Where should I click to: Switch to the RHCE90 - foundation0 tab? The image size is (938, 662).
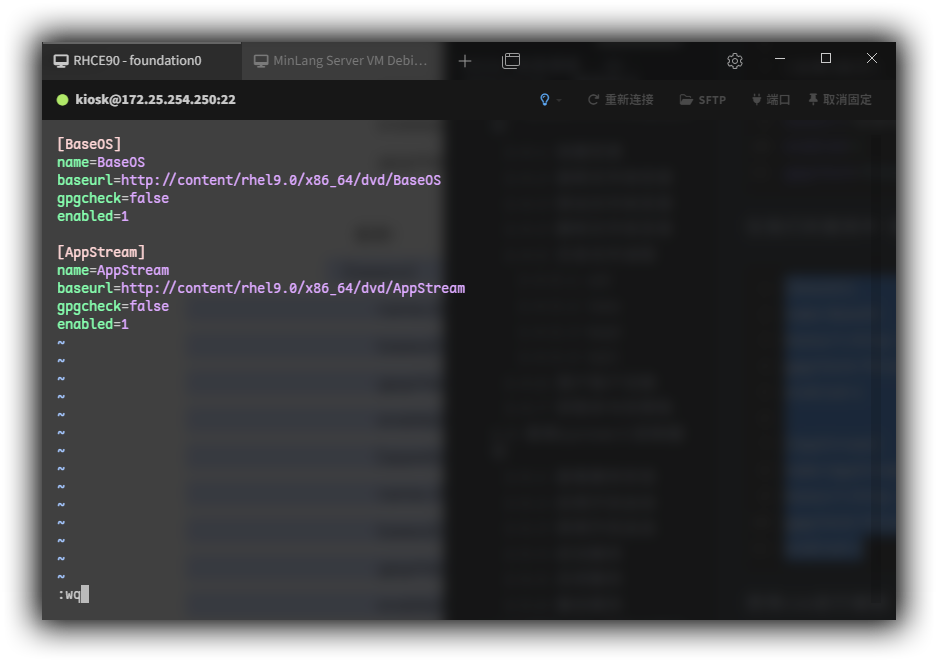tap(137, 61)
